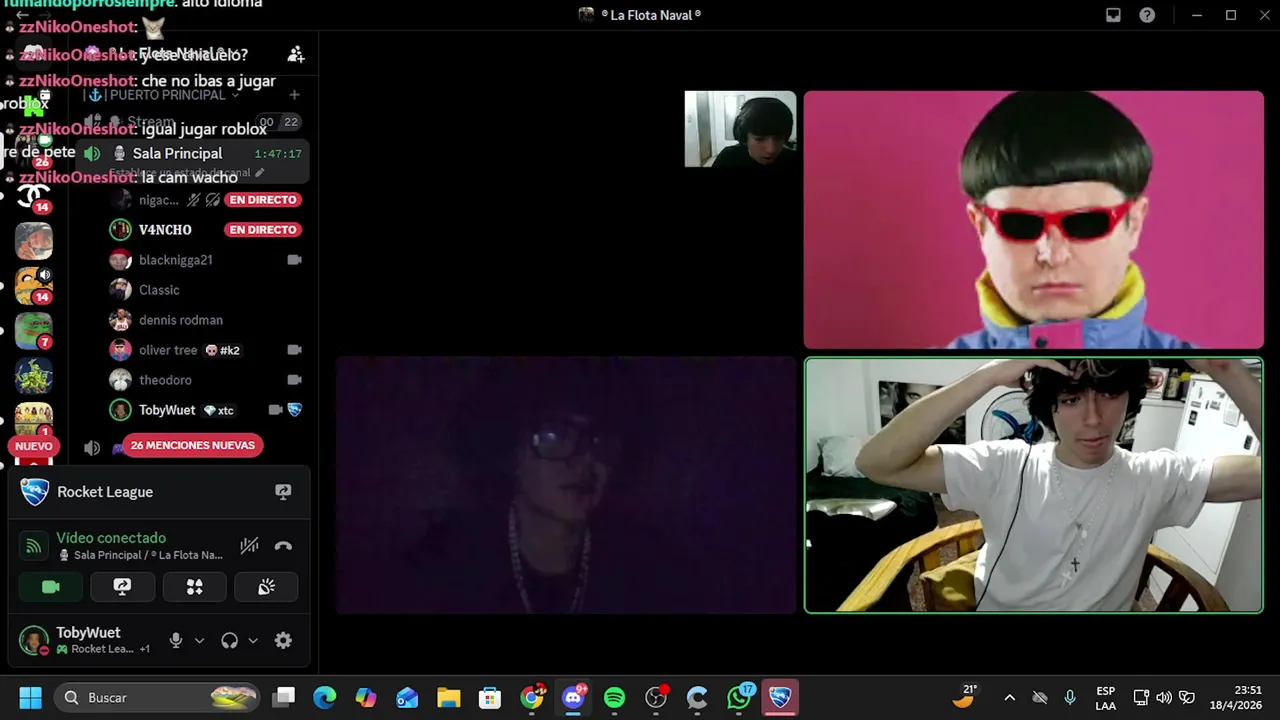Image resolution: width=1280 pixels, height=720 pixels.
Task: Deafen using the headphones icon
Action: [230, 641]
